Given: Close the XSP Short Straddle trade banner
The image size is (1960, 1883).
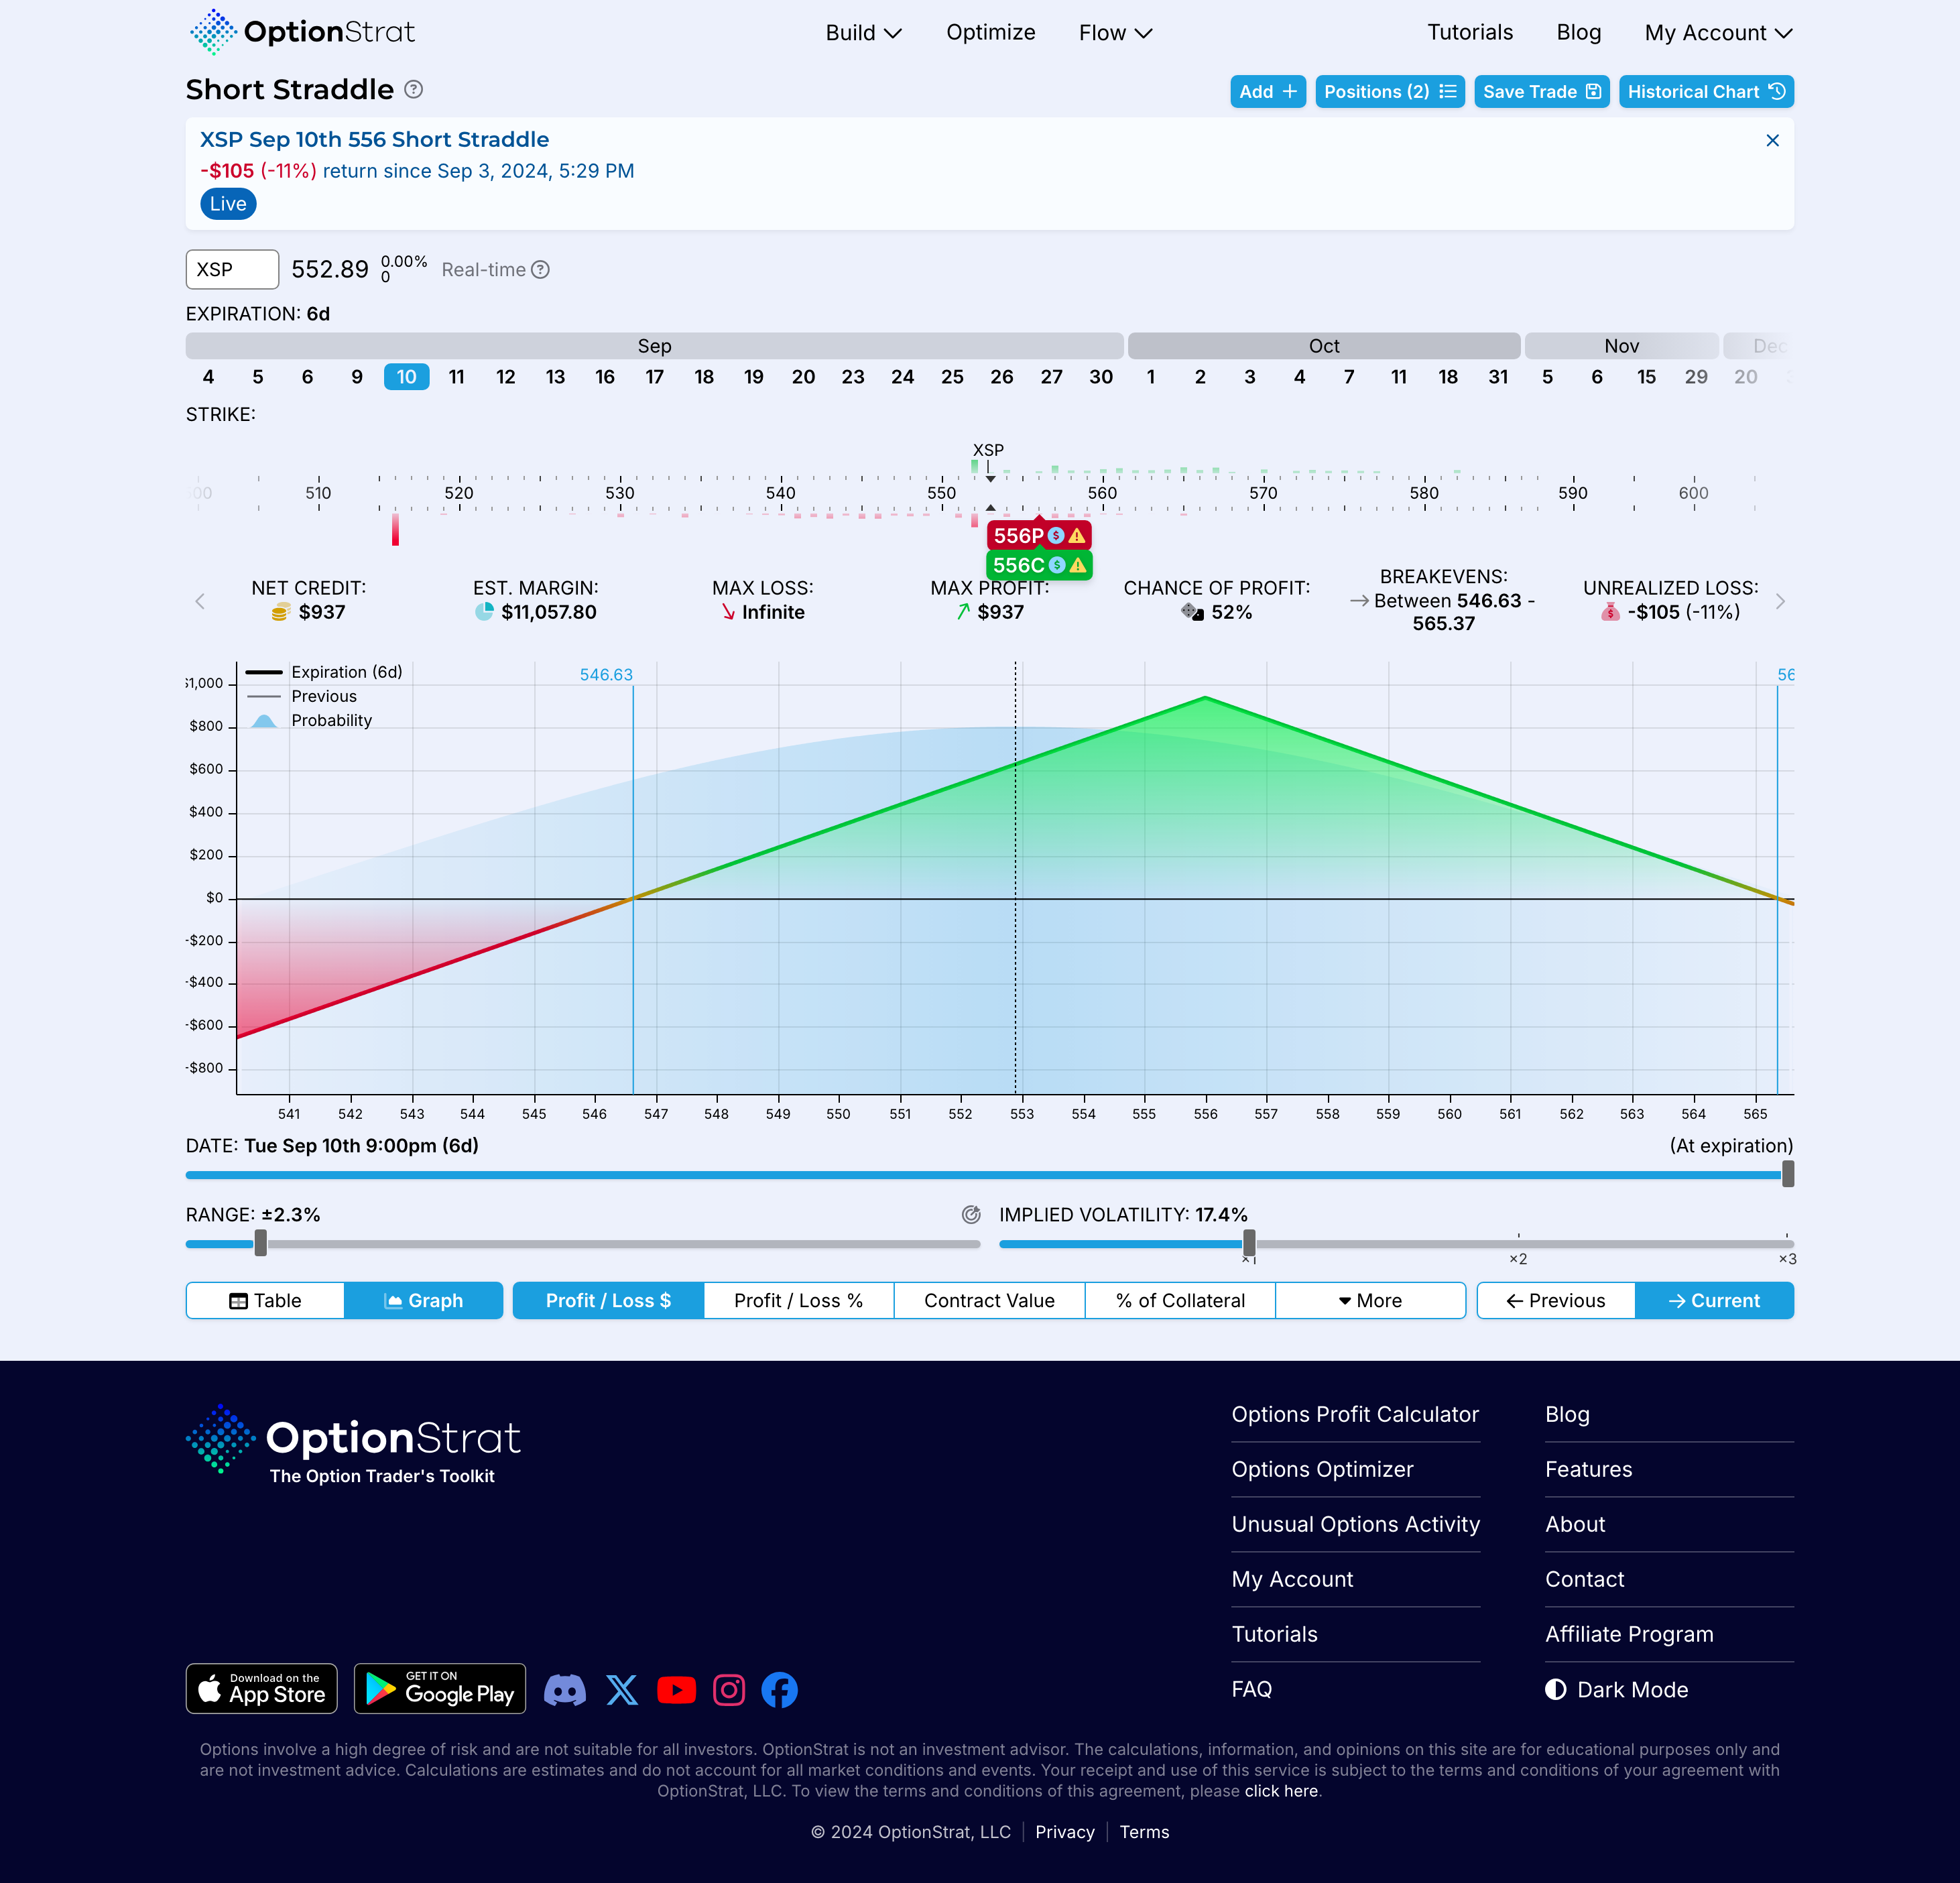Looking at the screenshot, I should (1772, 141).
